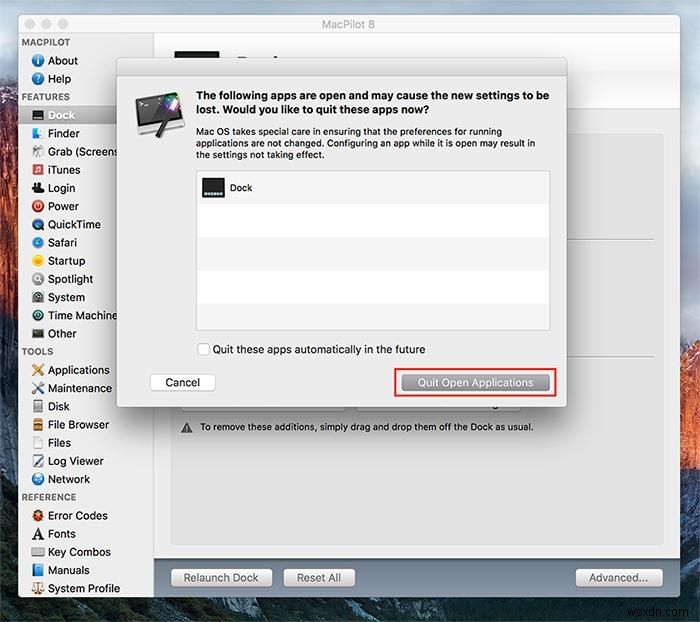The height and width of the screenshot is (622, 700).
Task: Click the Other terminal icon
Action: 38,334
